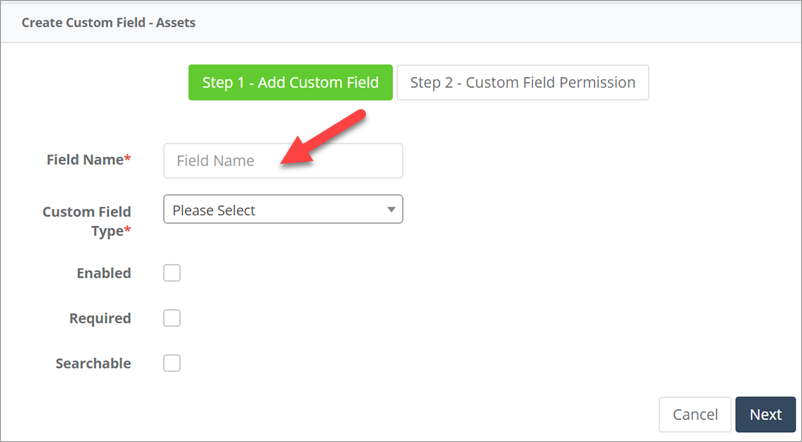
Task: Toggle the Required checkbox
Action: tap(172, 318)
